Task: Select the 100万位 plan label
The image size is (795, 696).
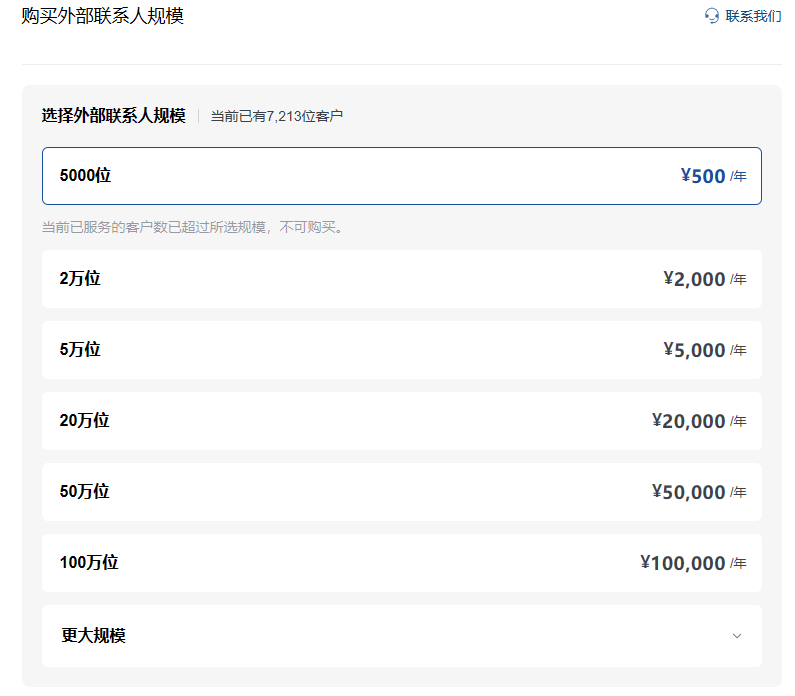Action: pos(89,563)
